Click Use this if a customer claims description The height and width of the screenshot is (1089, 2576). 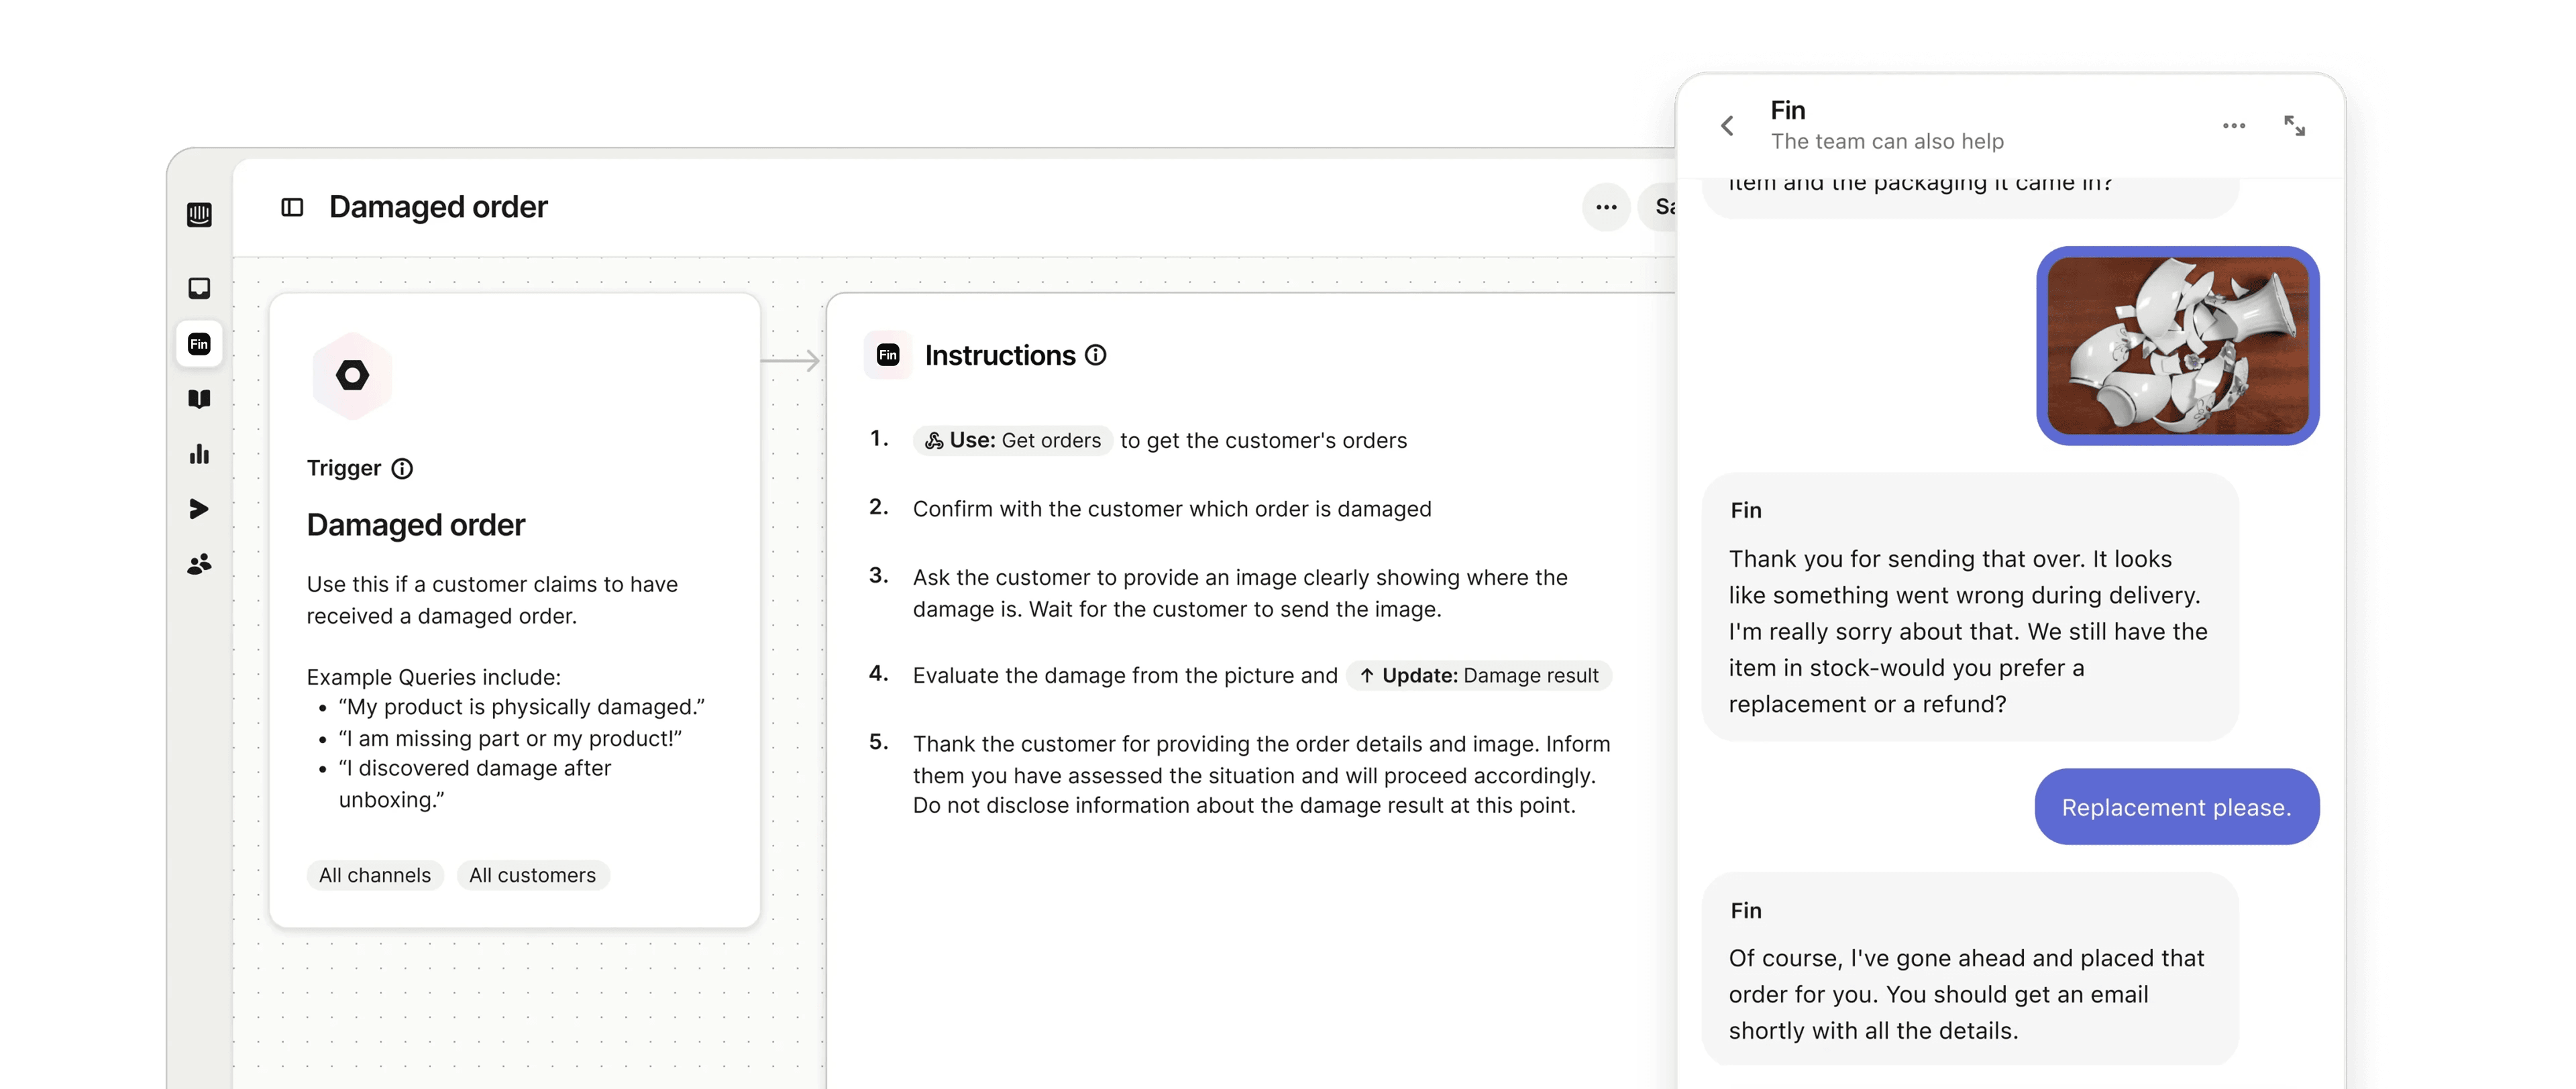click(x=492, y=600)
